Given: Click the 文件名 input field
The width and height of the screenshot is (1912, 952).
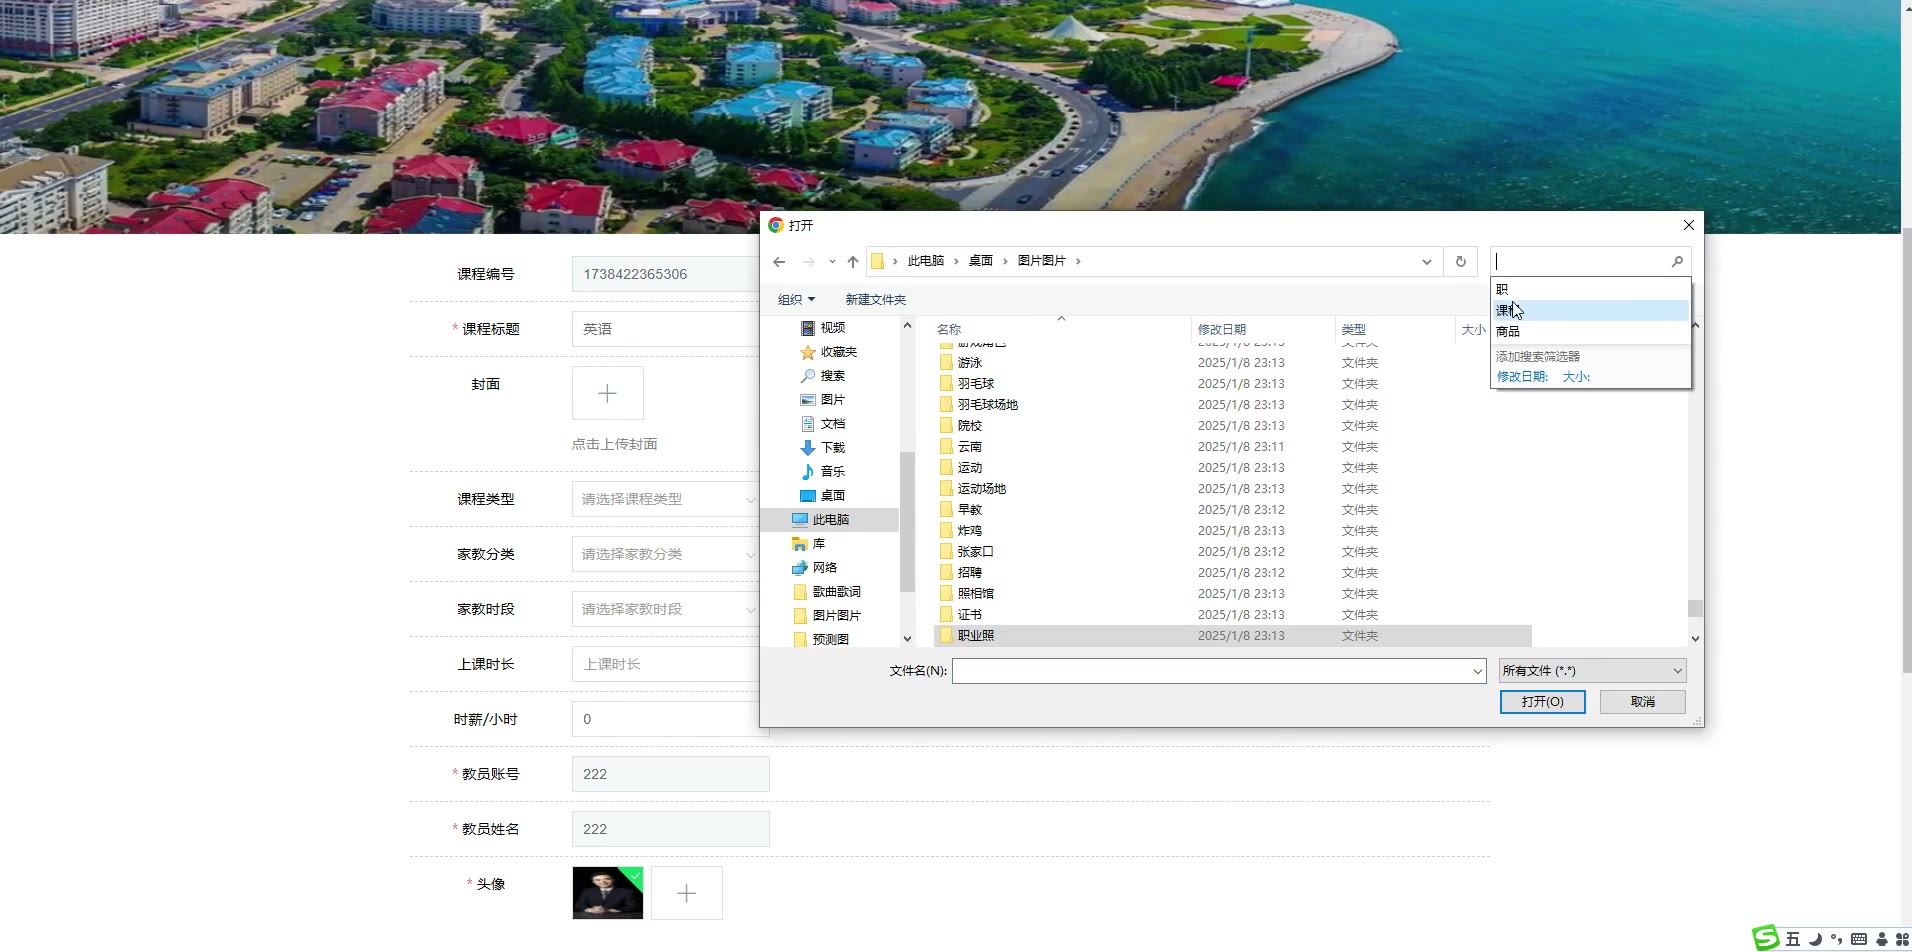Looking at the screenshot, I should (x=1210, y=671).
